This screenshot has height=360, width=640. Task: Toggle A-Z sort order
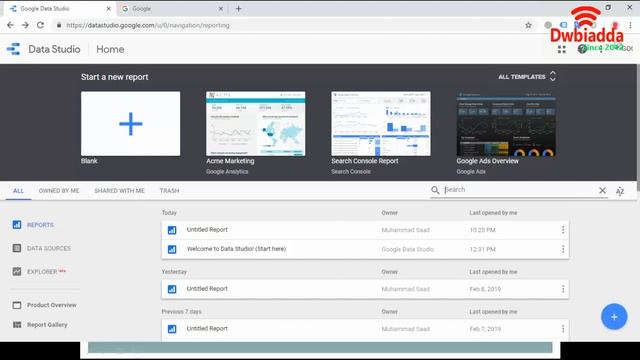[620, 191]
